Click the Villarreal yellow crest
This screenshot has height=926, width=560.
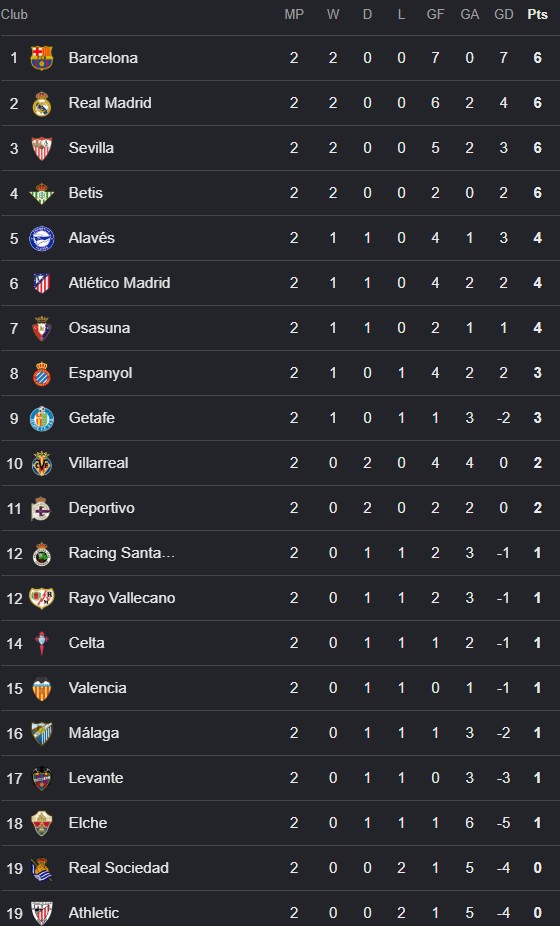[x=41, y=464]
